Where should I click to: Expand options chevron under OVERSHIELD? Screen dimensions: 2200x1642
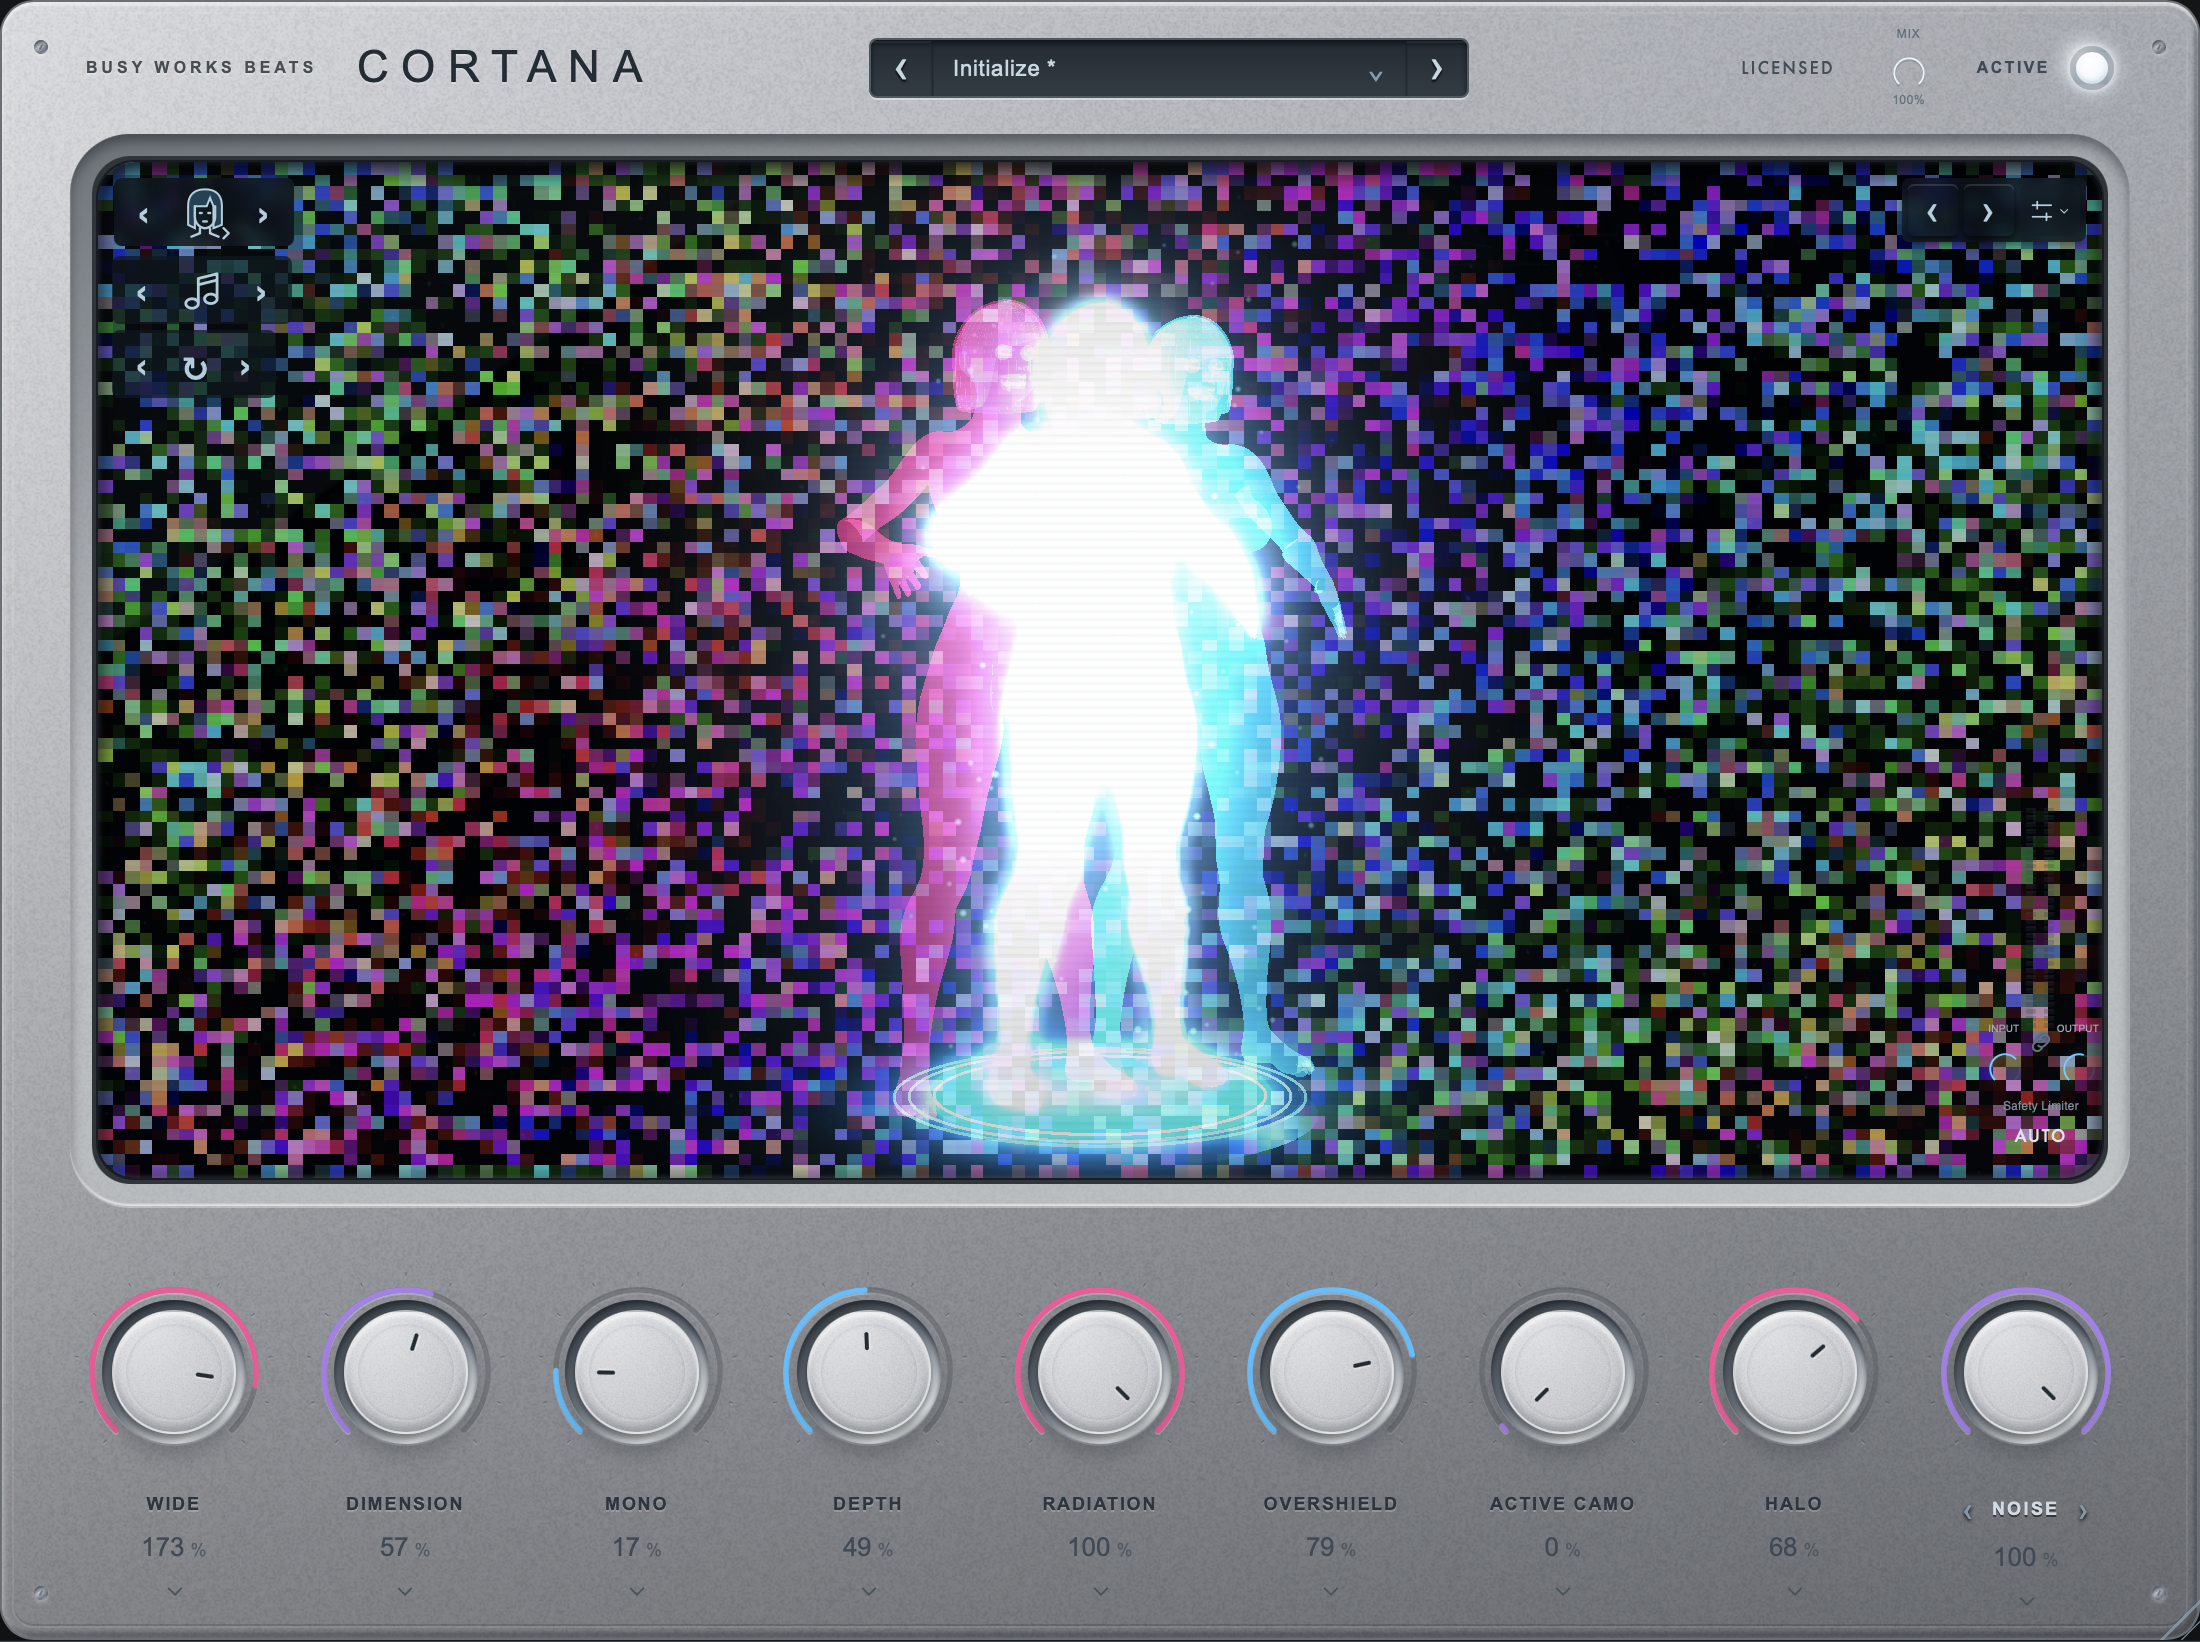1331,1590
